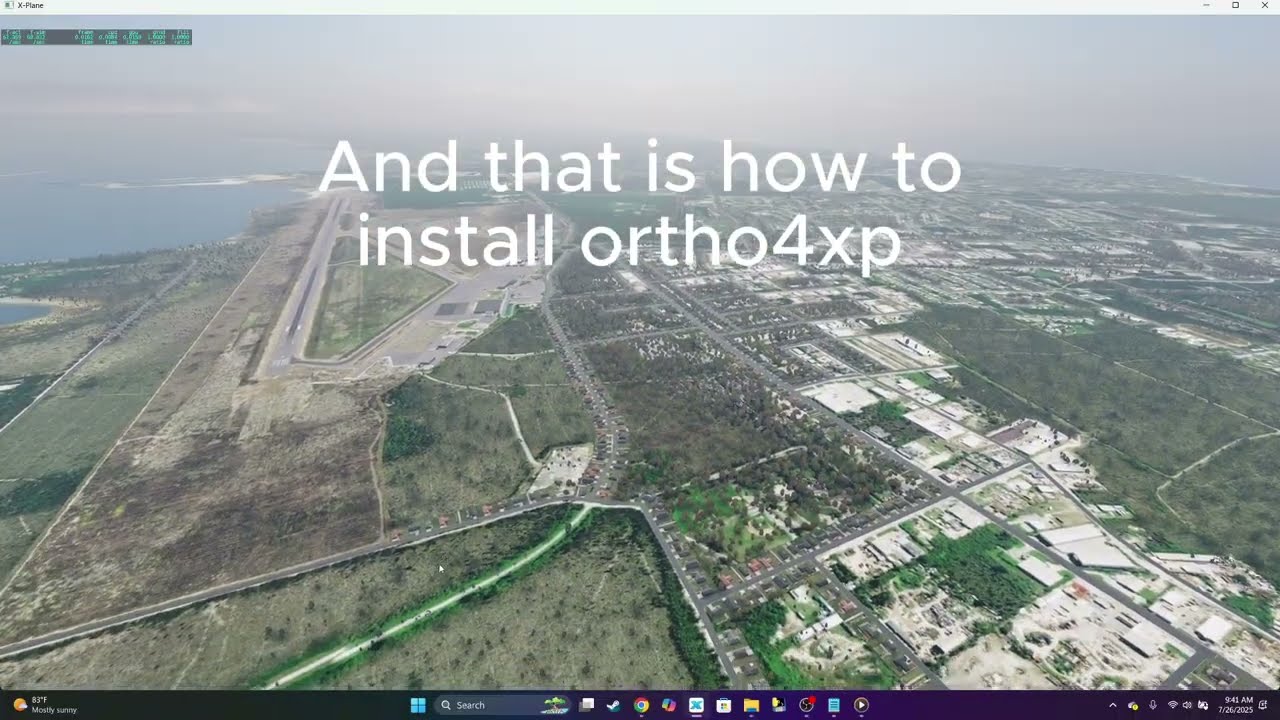Click the microphone tray icon
This screenshot has height=720, width=1280.
pos(1153,705)
